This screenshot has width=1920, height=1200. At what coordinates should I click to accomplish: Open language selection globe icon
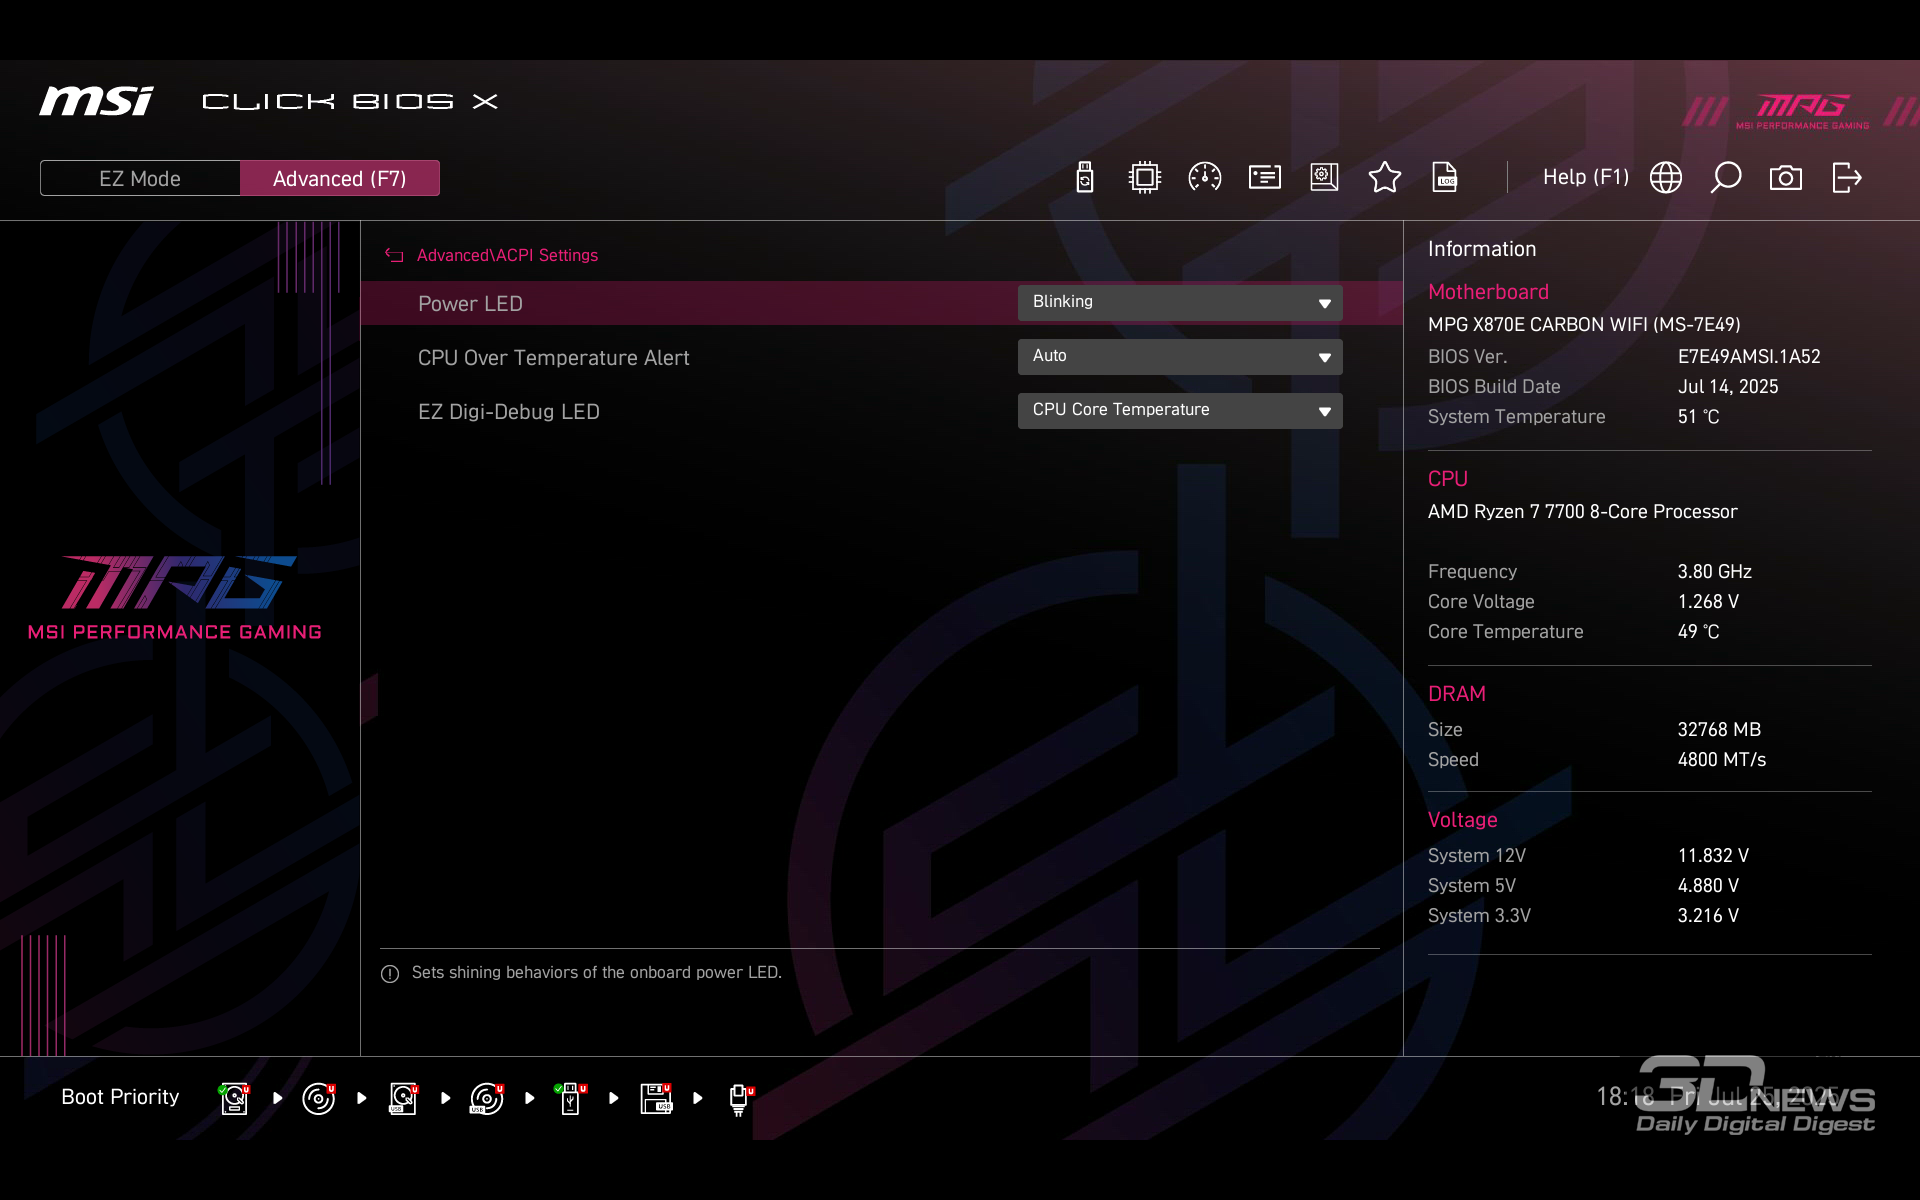click(1666, 178)
